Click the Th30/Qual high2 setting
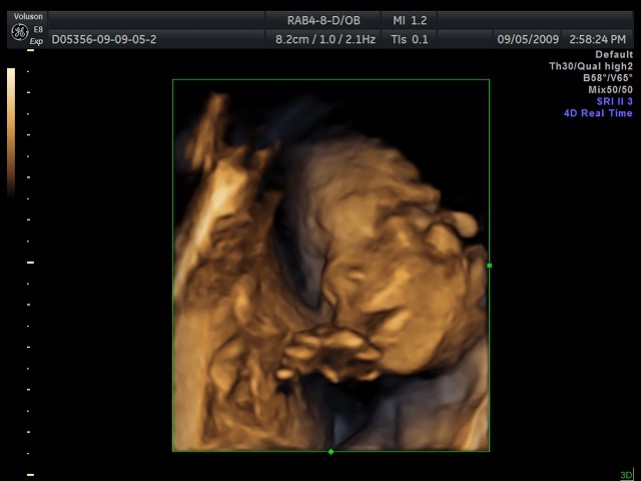Viewport: 641px width, 481px height. pyautogui.click(x=591, y=66)
